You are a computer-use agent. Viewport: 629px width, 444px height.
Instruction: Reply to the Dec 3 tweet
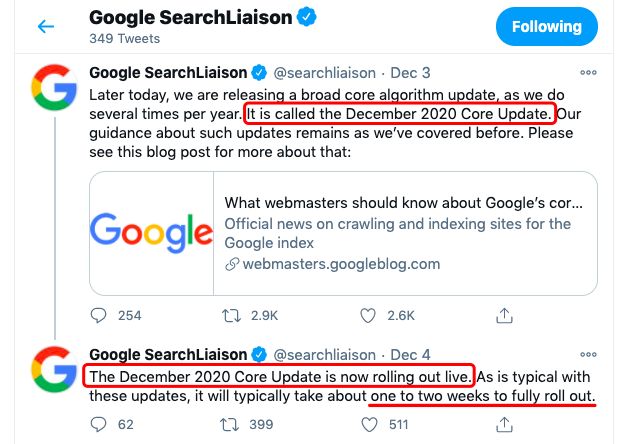pos(98,316)
